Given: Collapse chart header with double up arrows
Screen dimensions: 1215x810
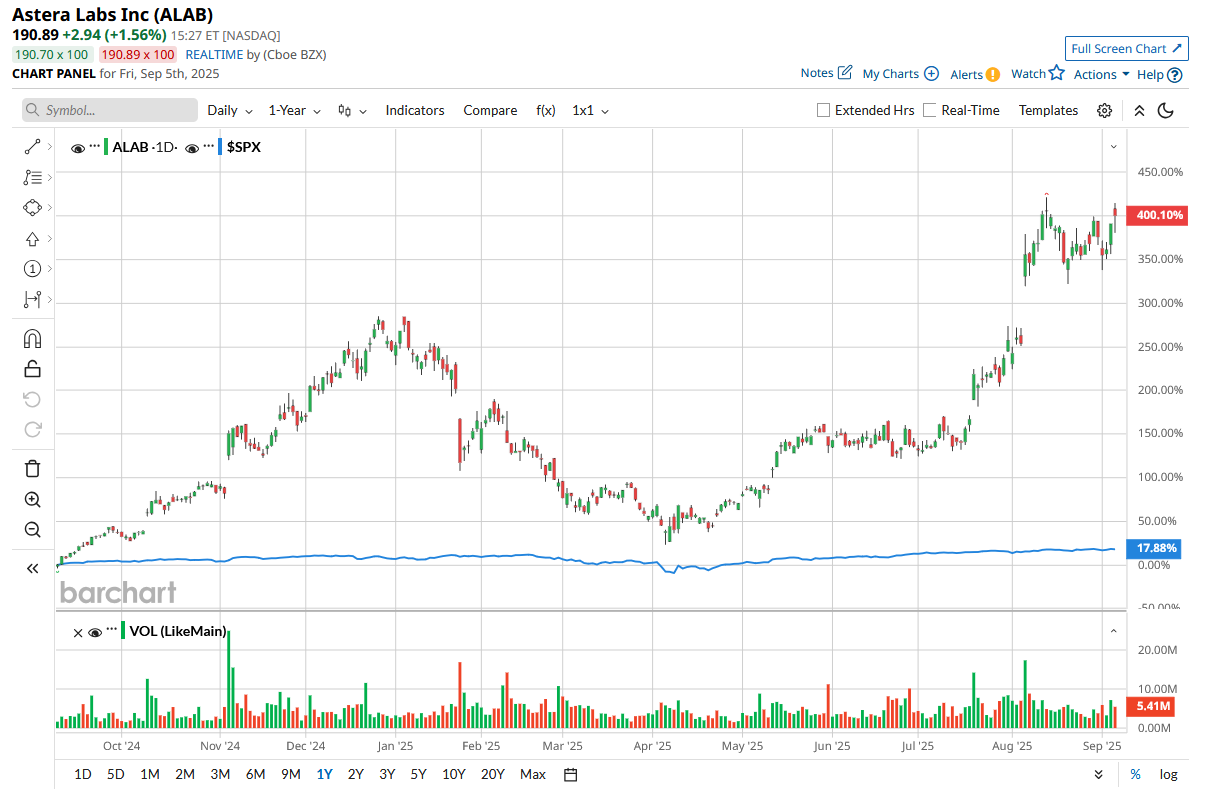Looking at the screenshot, I should click(x=1139, y=111).
